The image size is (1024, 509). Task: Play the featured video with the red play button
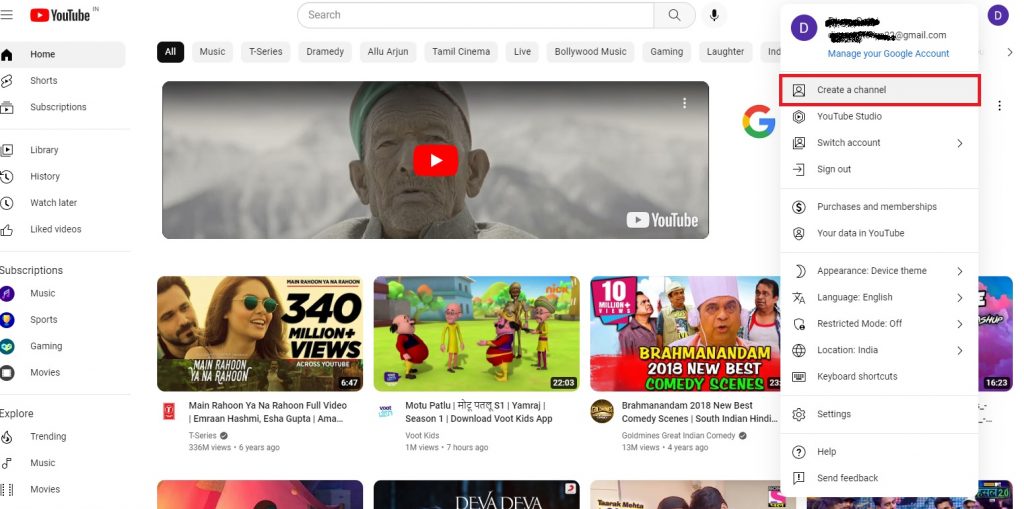pos(436,160)
